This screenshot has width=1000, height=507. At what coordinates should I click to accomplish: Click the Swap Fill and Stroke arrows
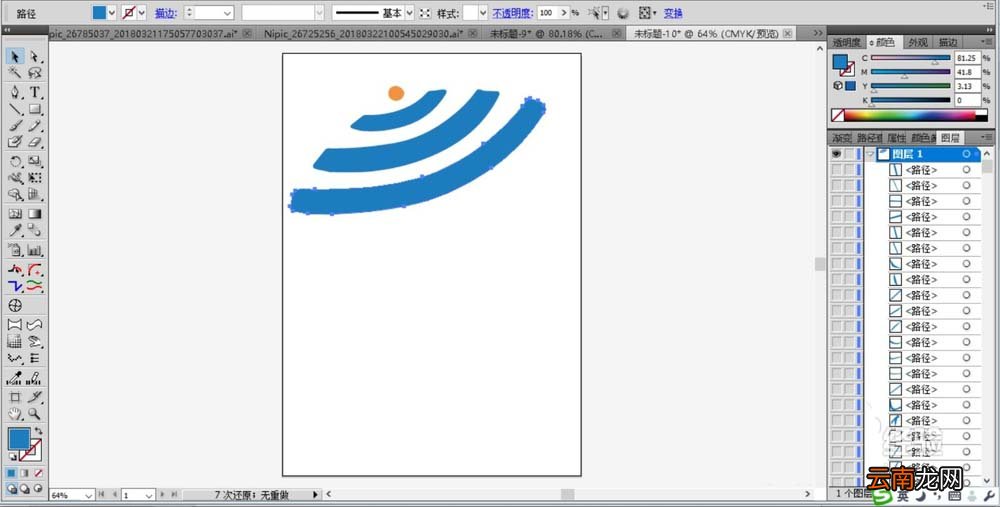[x=38, y=431]
